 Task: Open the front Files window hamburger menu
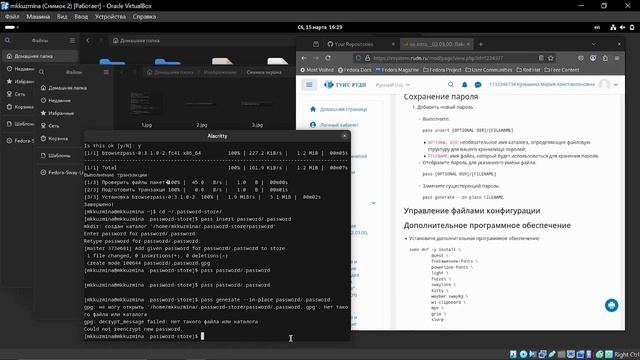[106, 72]
